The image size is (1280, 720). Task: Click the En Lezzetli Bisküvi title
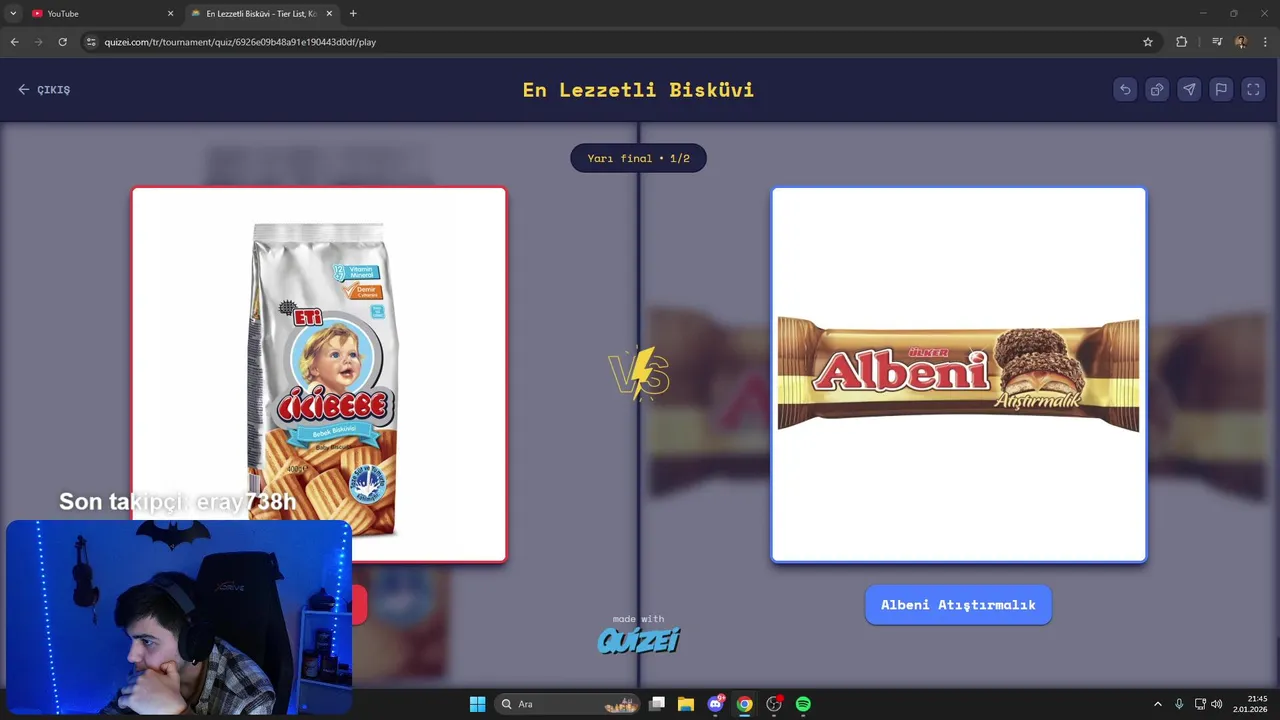click(638, 90)
